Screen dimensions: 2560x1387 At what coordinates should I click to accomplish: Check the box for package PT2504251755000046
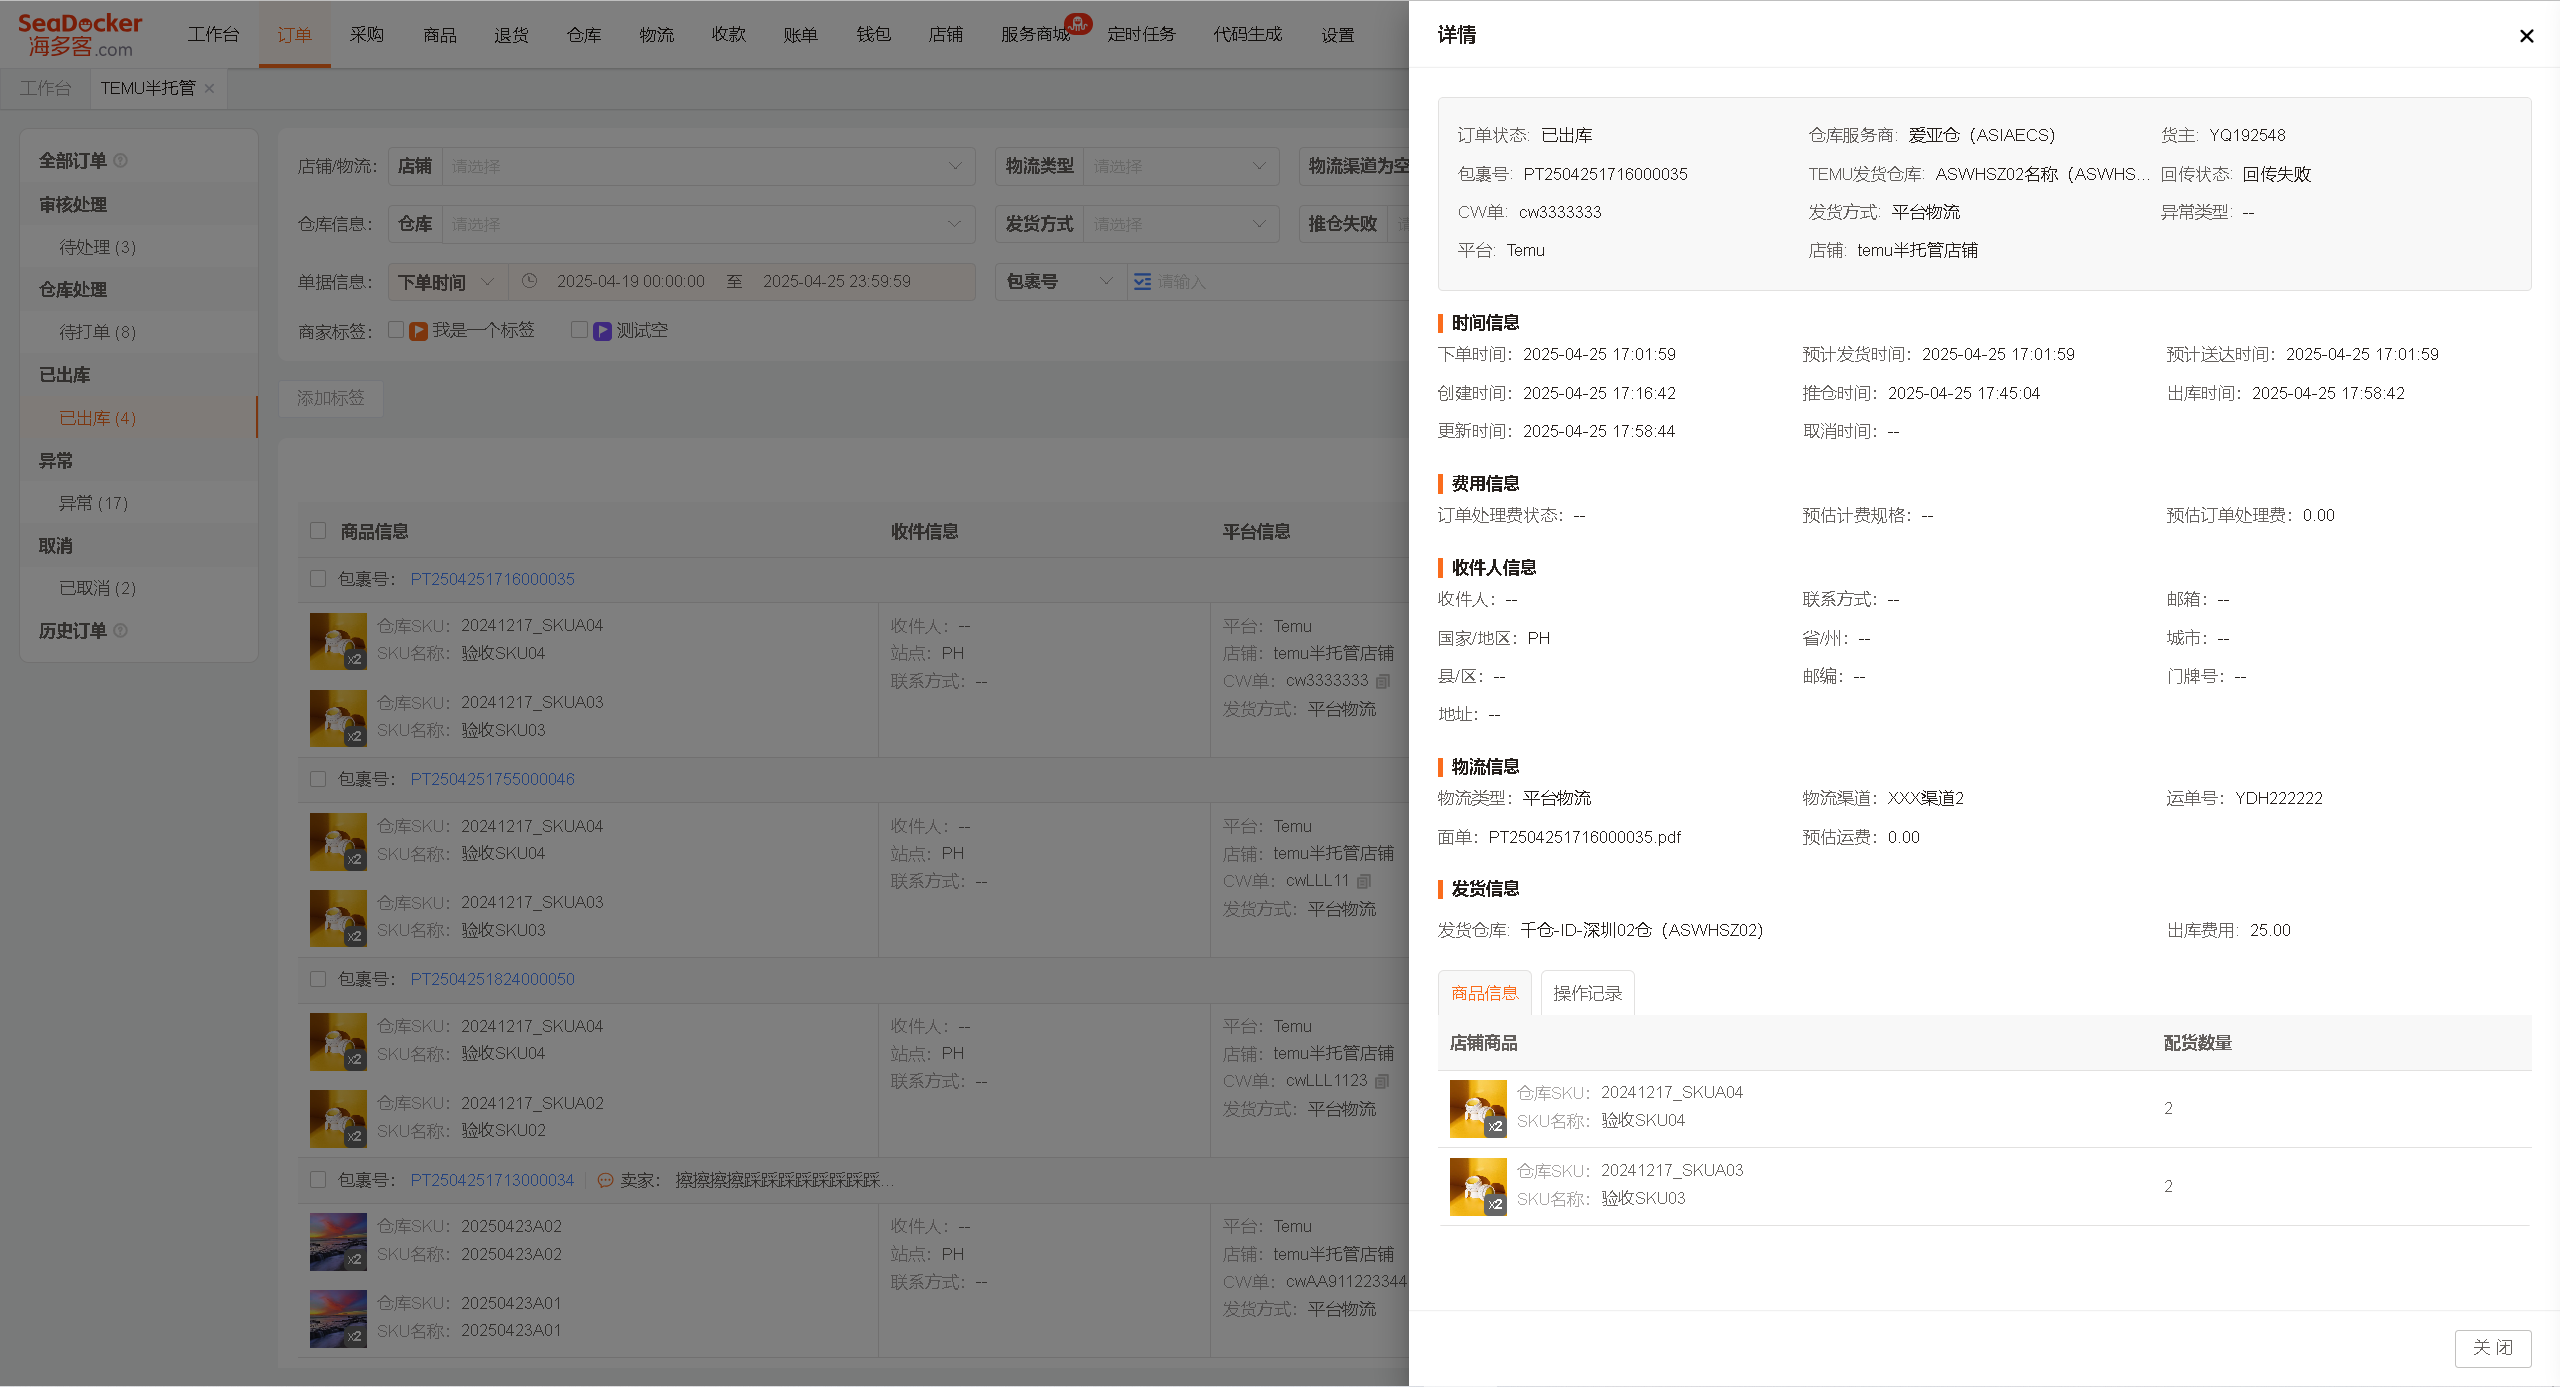coord(318,779)
